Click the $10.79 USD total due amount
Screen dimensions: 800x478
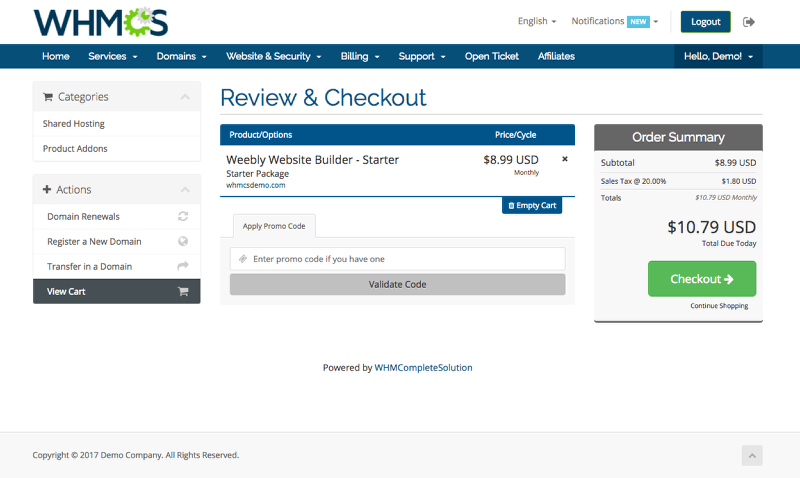(712, 227)
